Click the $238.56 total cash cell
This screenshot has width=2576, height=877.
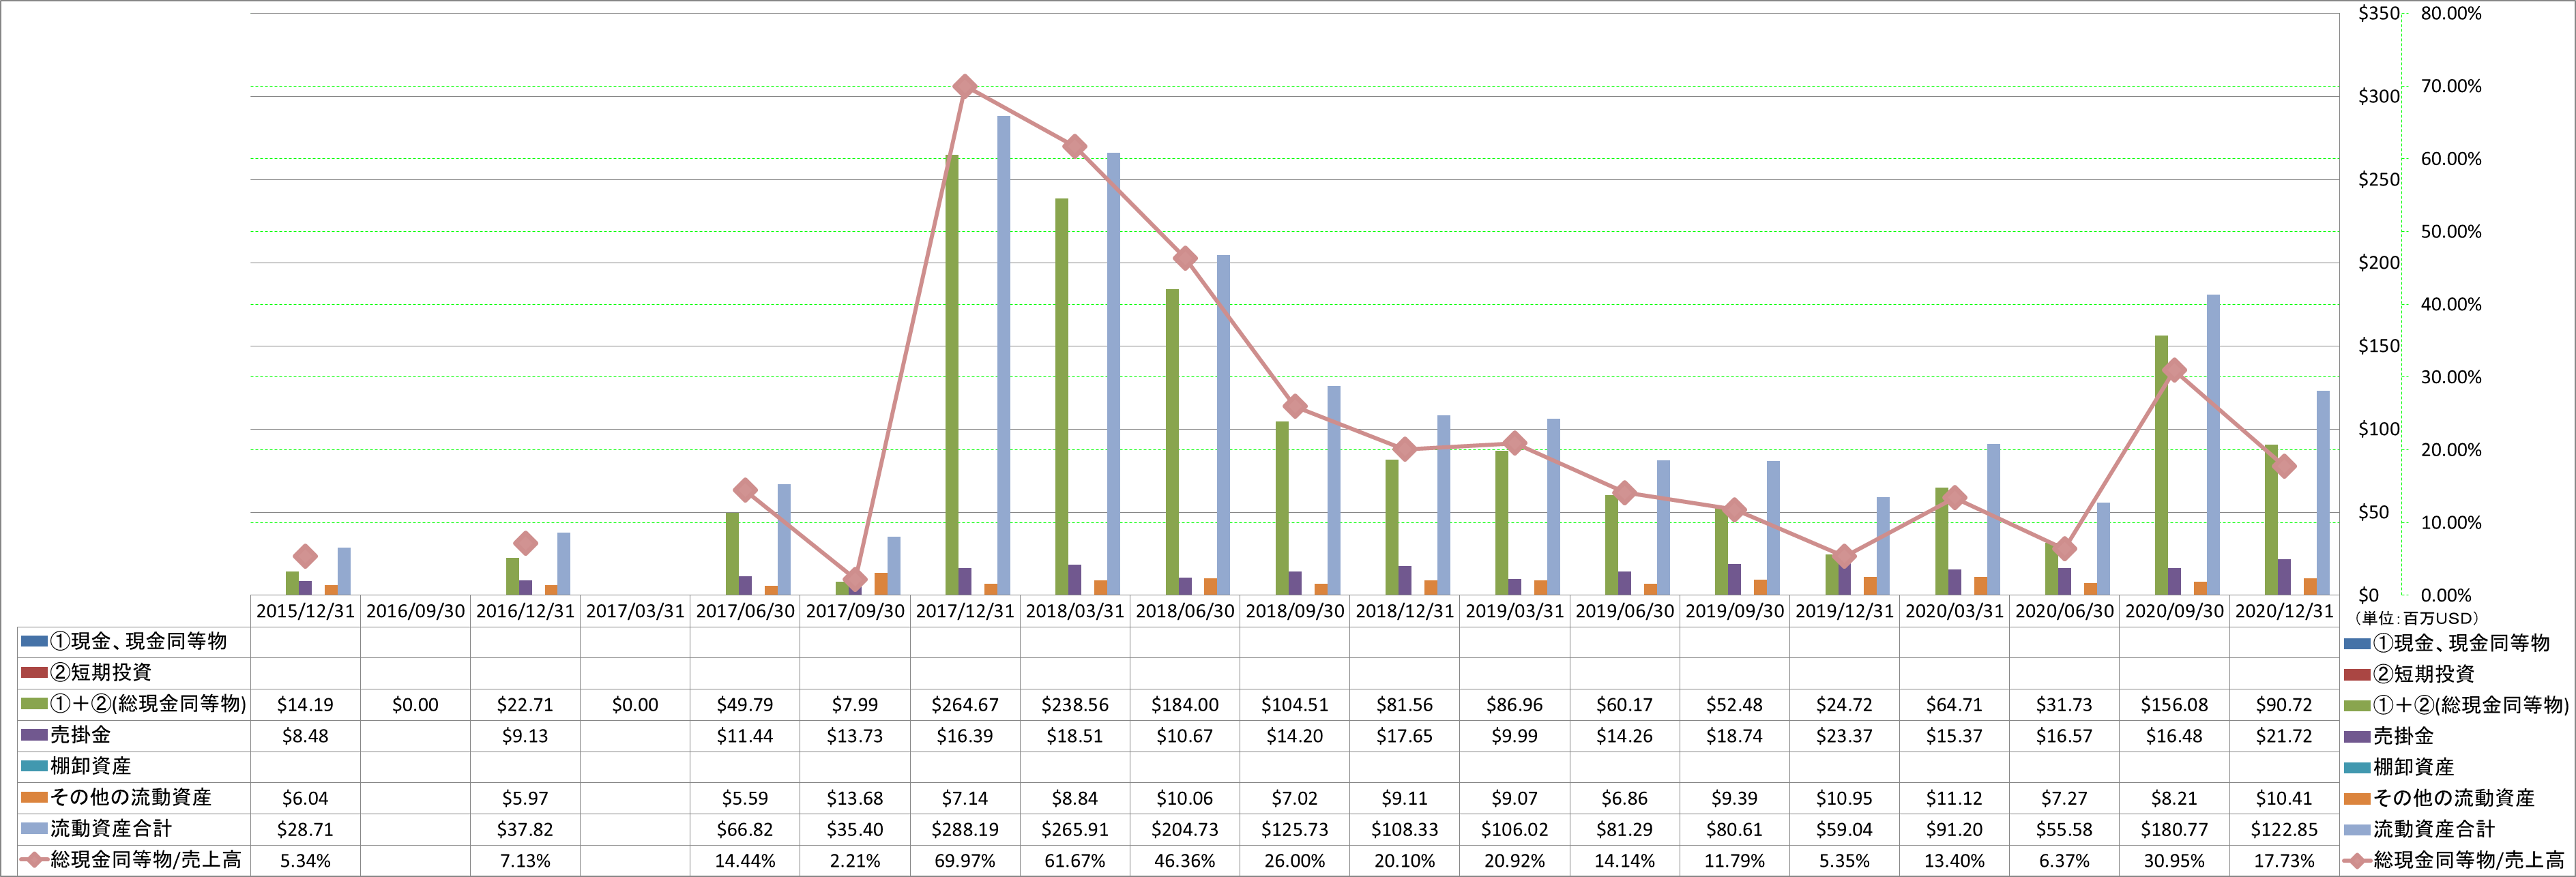pyautogui.click(x=1075, y=705)
